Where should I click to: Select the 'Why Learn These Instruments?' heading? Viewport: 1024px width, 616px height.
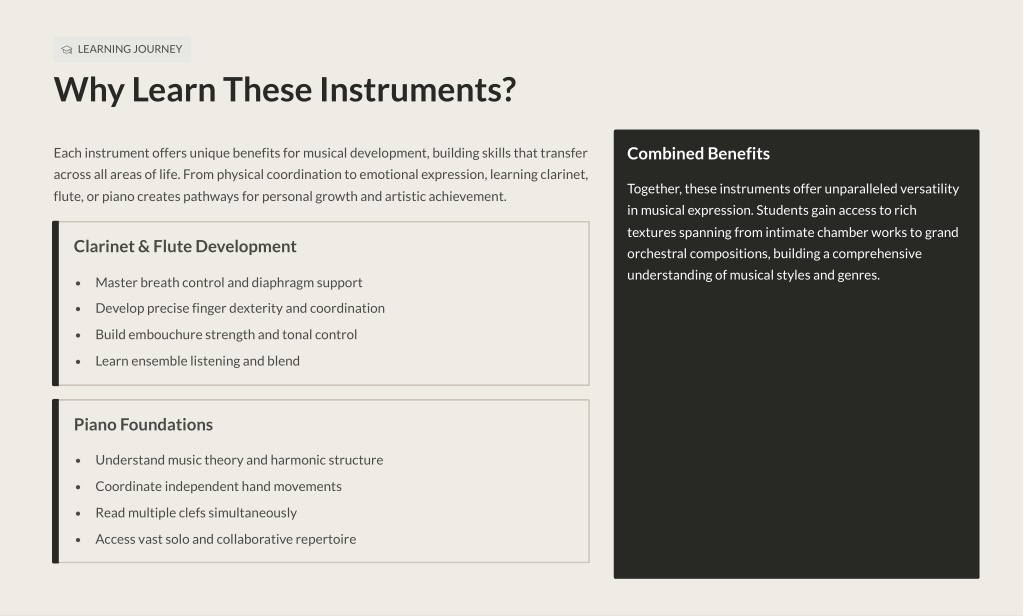(x=285, y=90)
